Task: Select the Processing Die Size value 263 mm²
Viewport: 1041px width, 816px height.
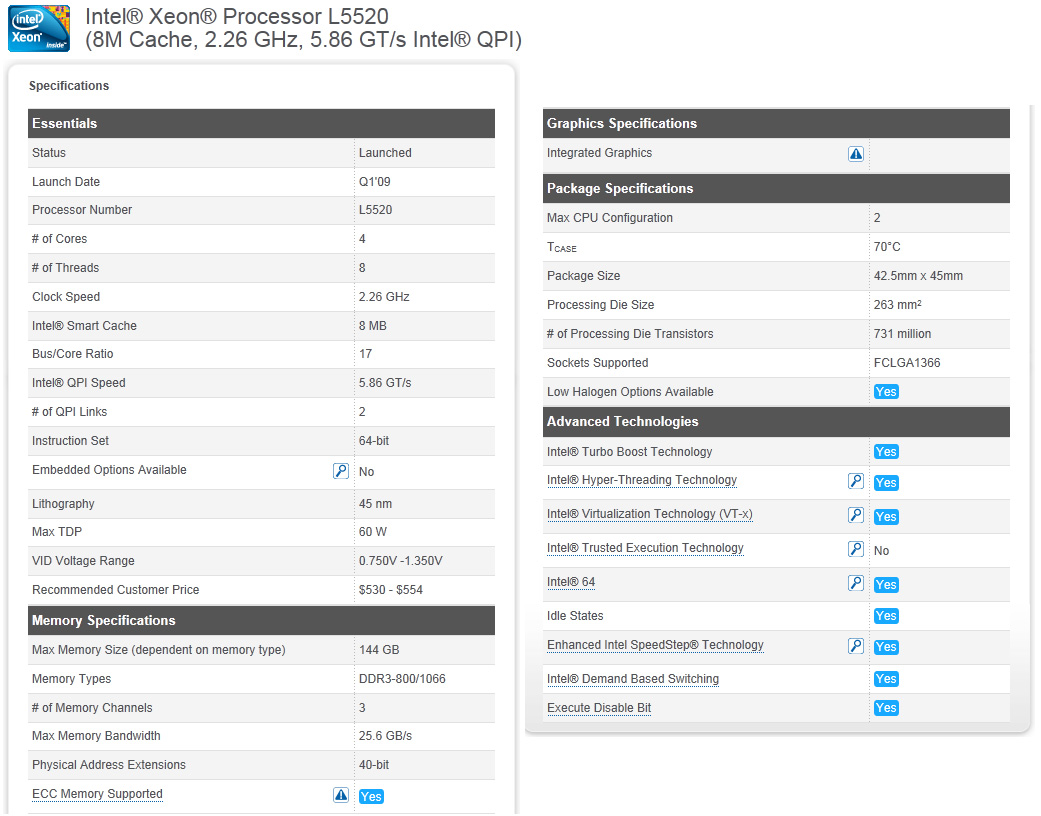Action: tap(898, 305)
